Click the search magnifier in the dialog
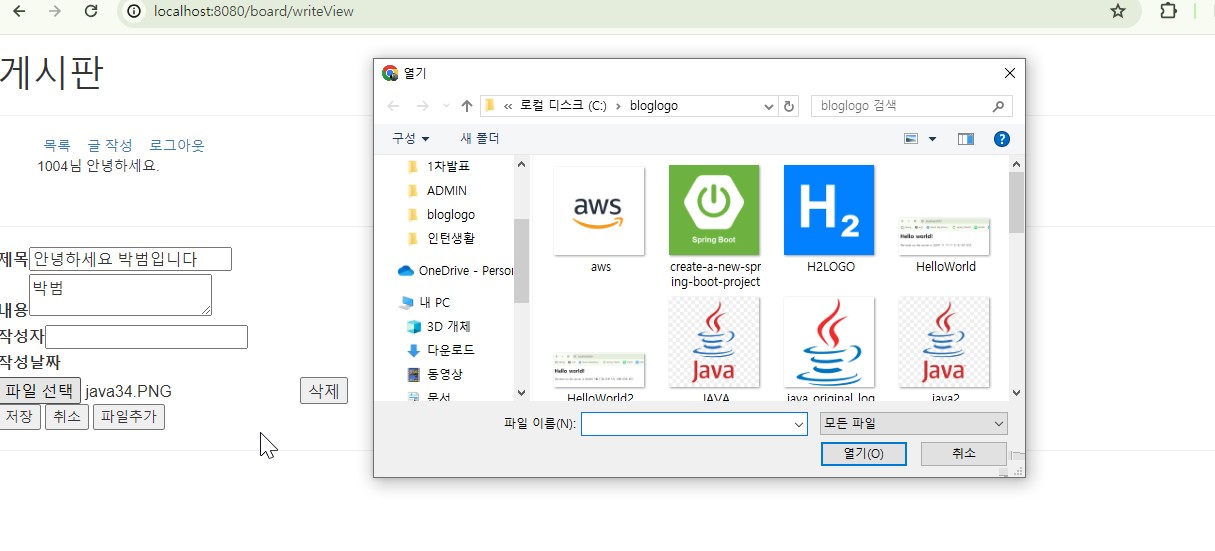The width and height of the screenshot is (1215, 551). coord(998,106)
